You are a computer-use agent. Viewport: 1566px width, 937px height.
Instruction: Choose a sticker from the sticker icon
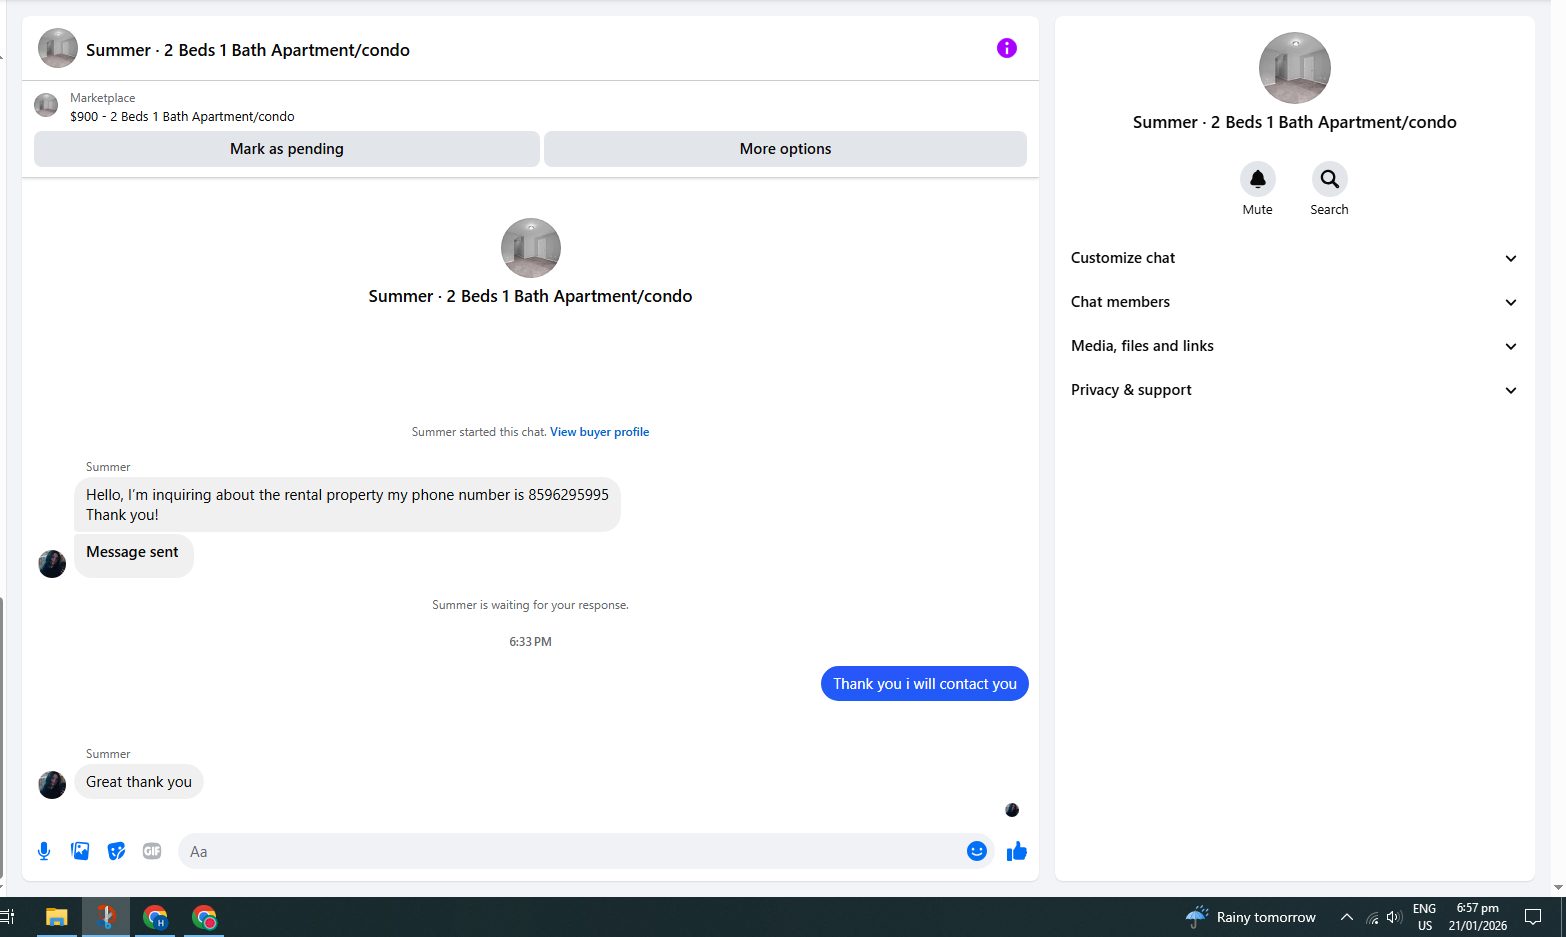(116, 851)
